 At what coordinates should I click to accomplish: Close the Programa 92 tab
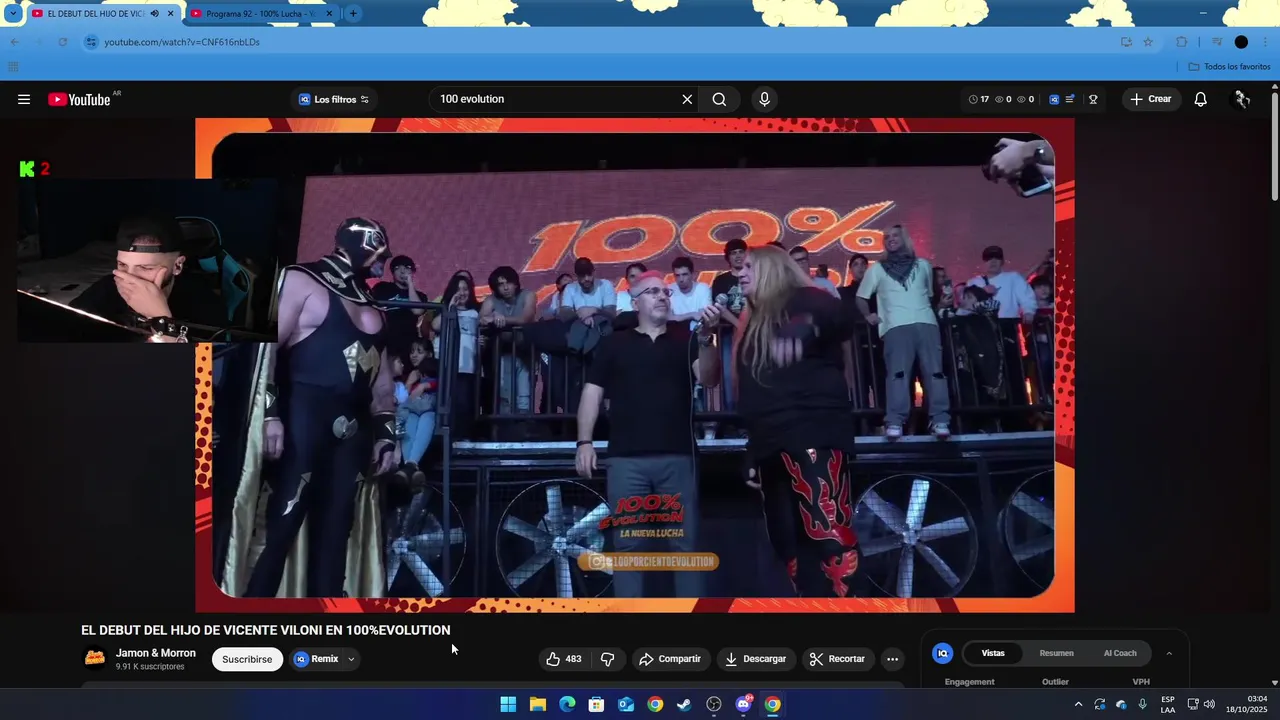point(329,14)
